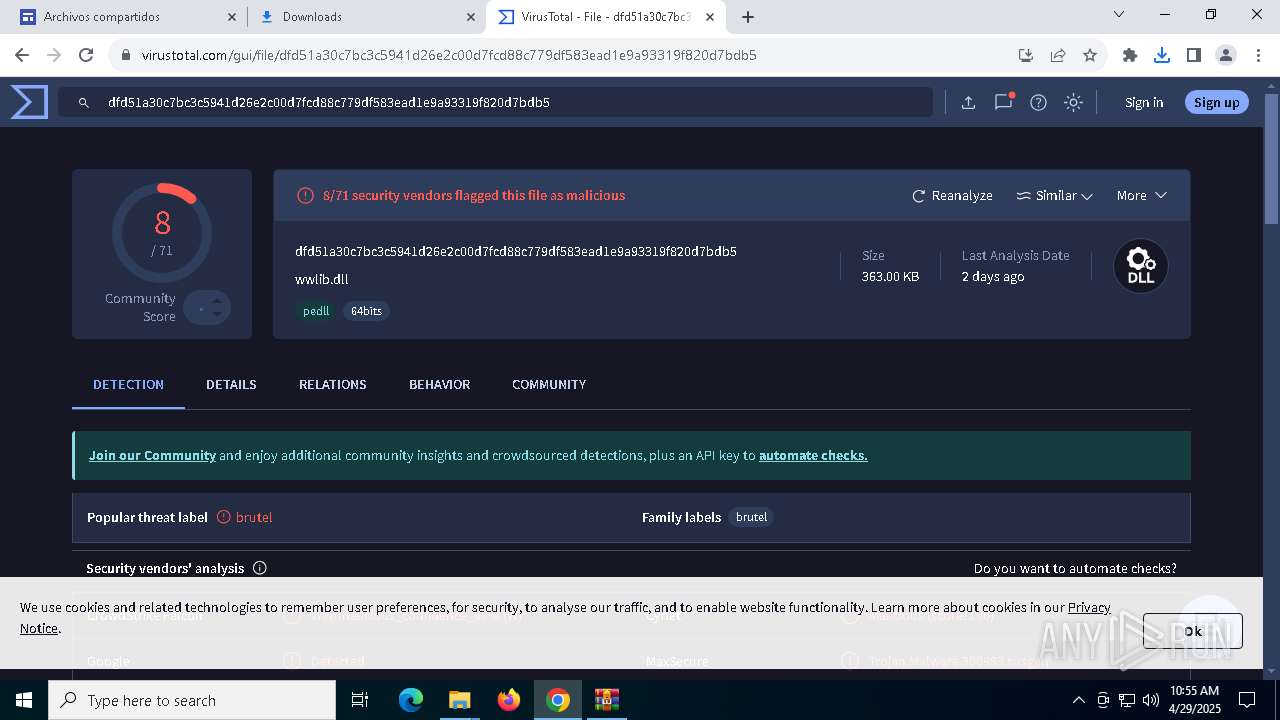1280x720 pixels.
Task: Click the brutel family label tag
Action: [x=751, y=517]
